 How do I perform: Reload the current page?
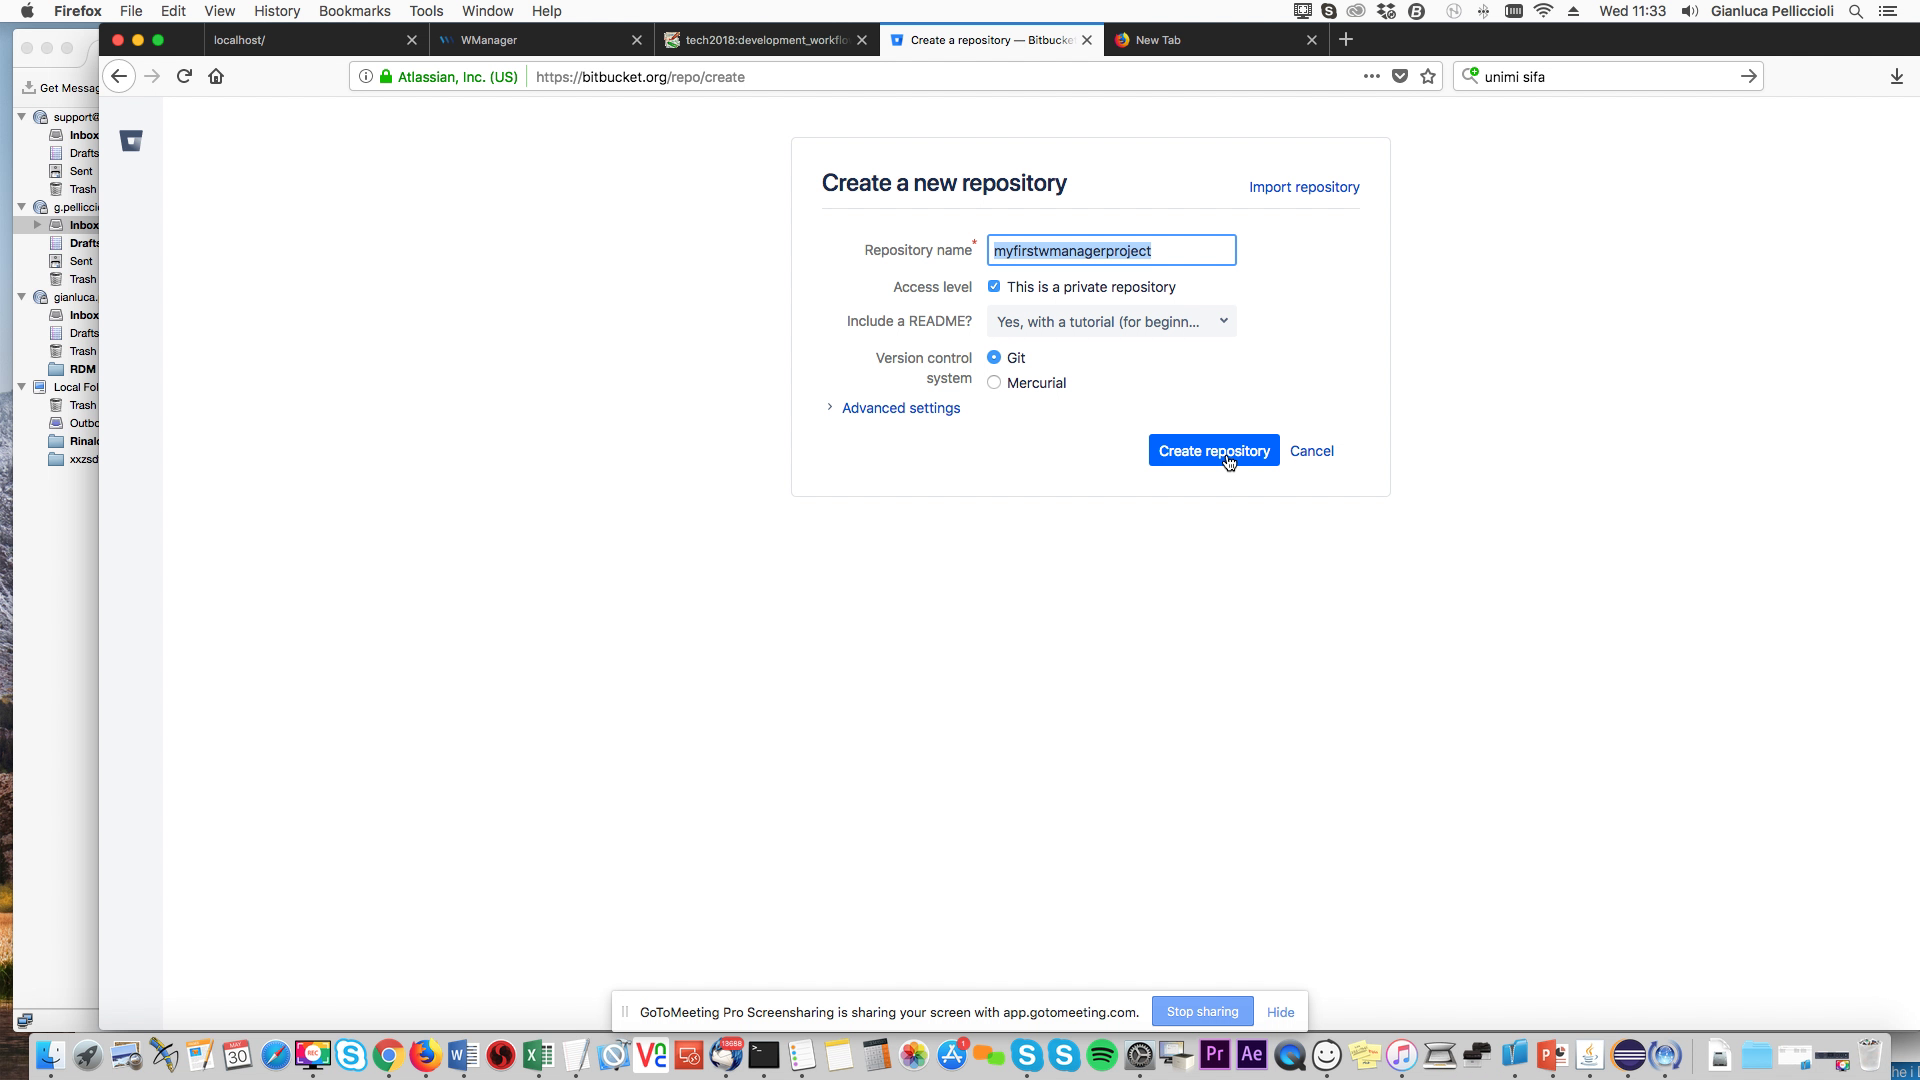[x=184, y=76]
